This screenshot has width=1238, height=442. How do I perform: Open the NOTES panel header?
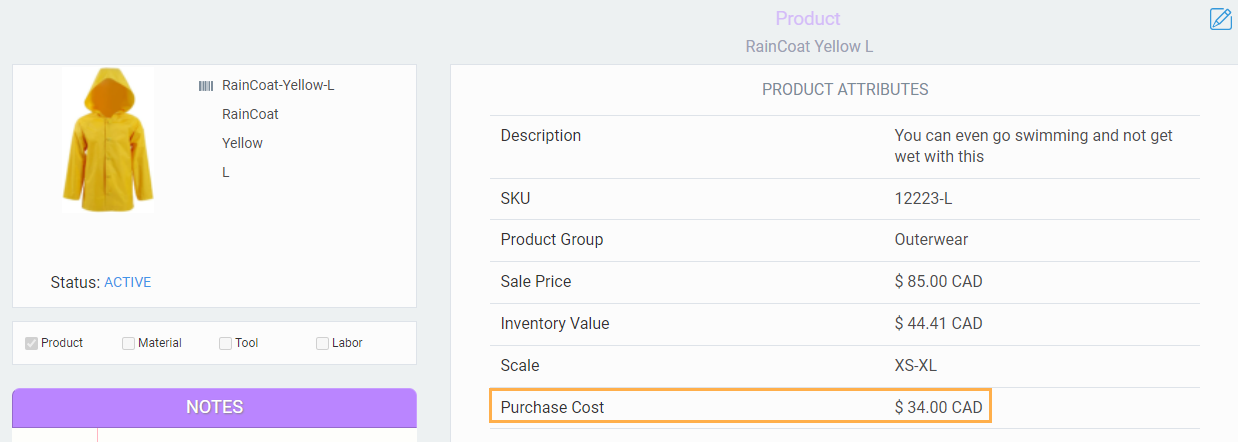point(214,407)
